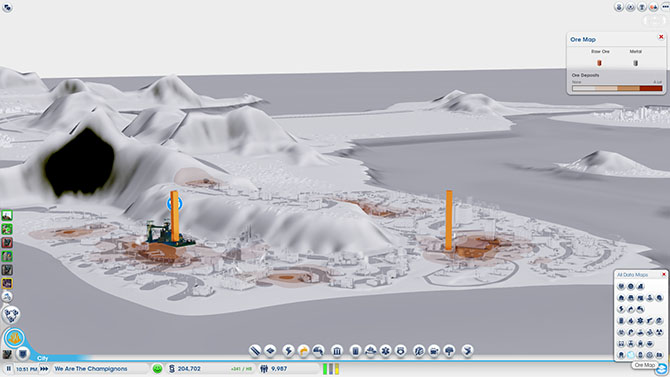Select the Parks tree menu
Viewport: 670px width, 377px height.
click(x=450, y=351)
